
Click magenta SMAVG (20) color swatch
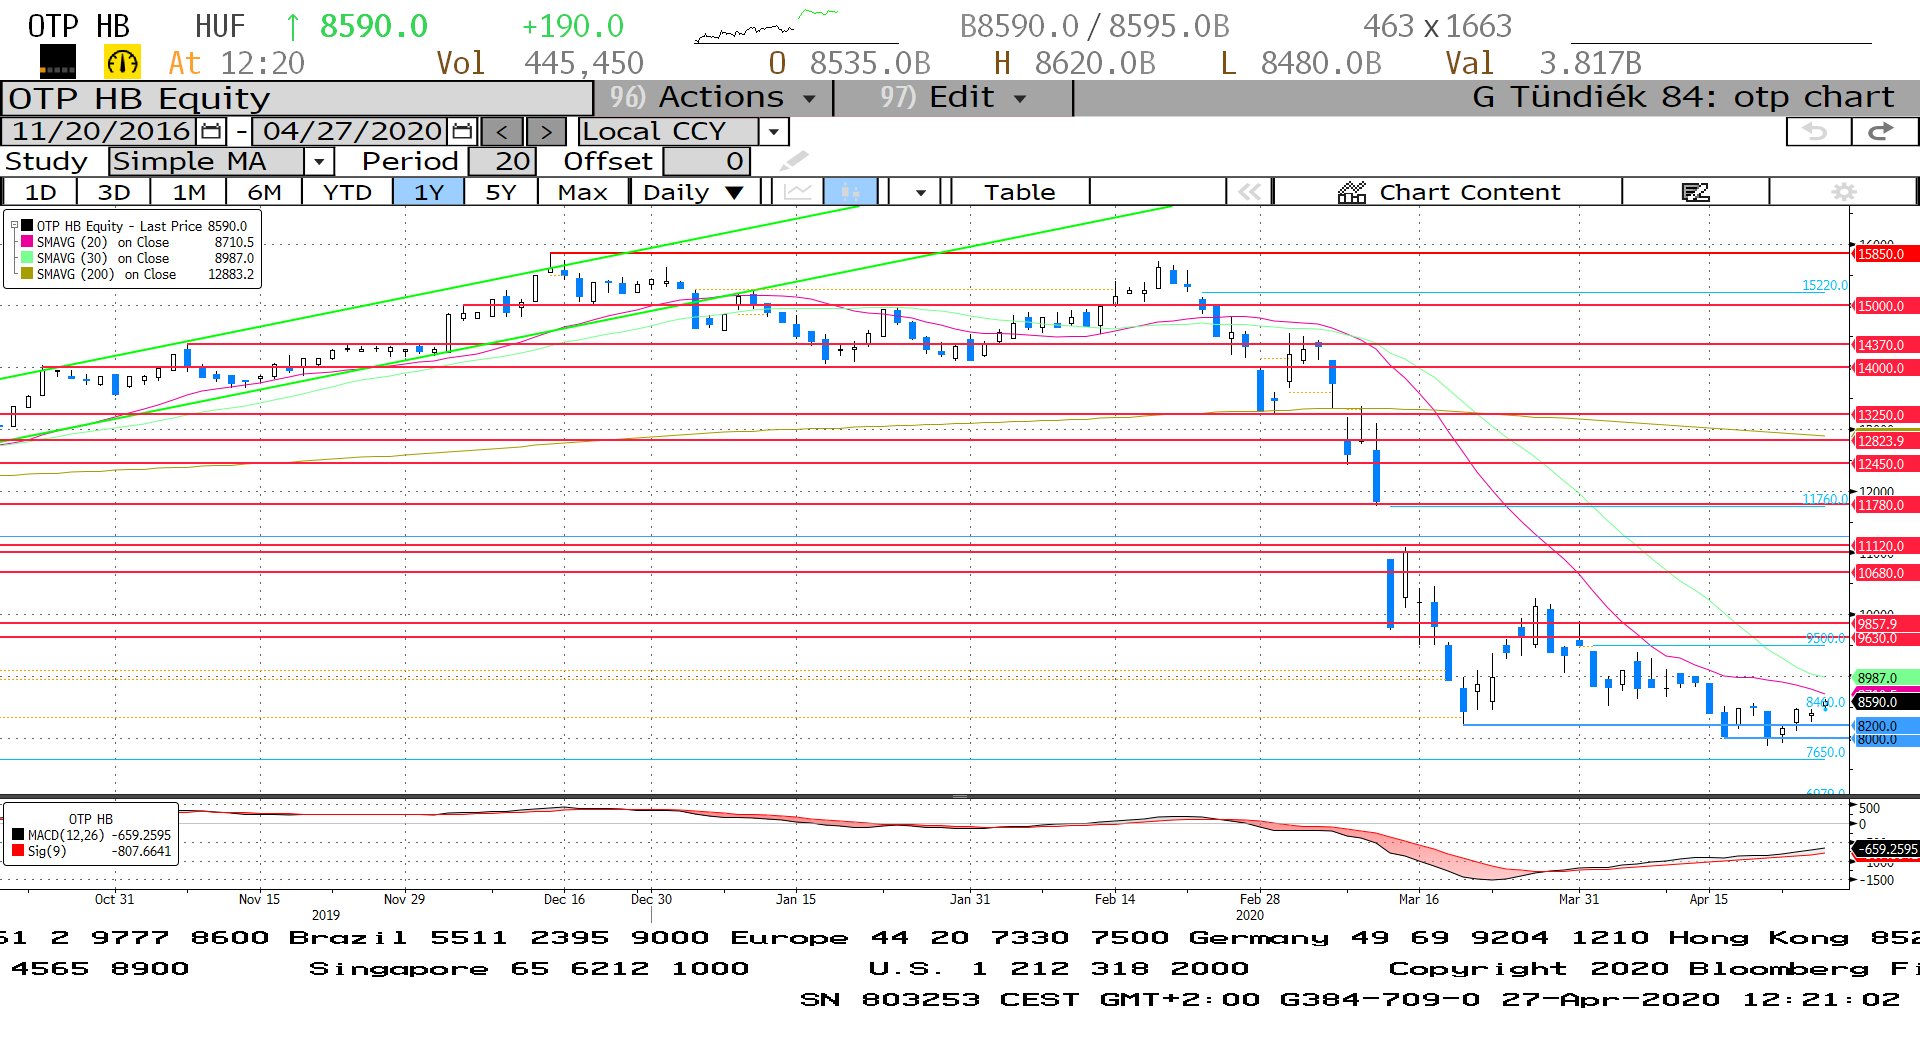coord(28,242)
